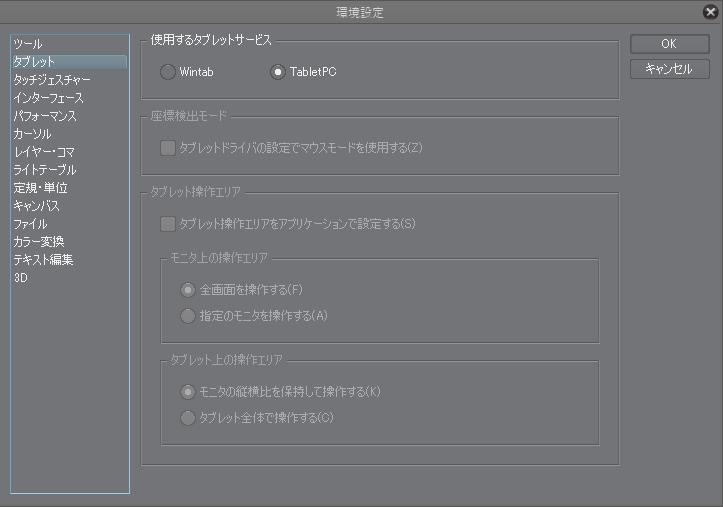Image resolution: width=723 pixels, height=507 pixels.
Task: Open 定規・単位 settings
Action: pos(69,188)
